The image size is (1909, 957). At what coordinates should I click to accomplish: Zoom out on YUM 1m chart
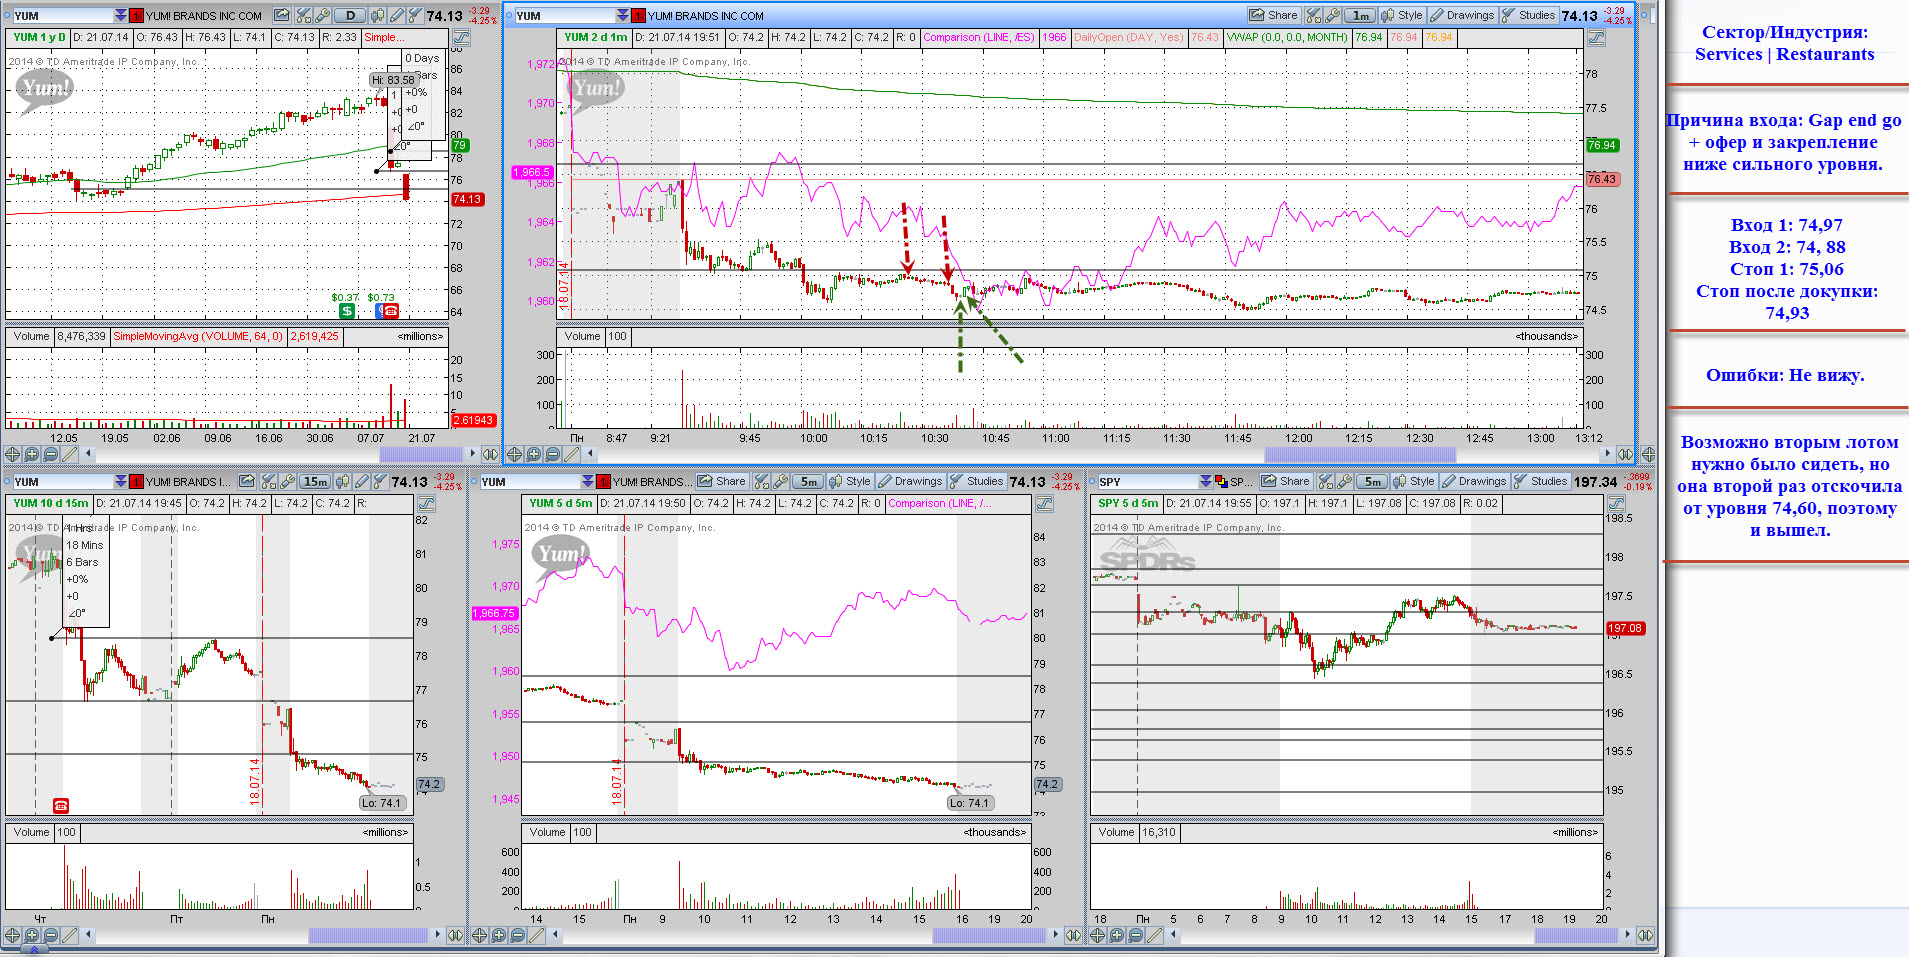[x=553, y=454]
